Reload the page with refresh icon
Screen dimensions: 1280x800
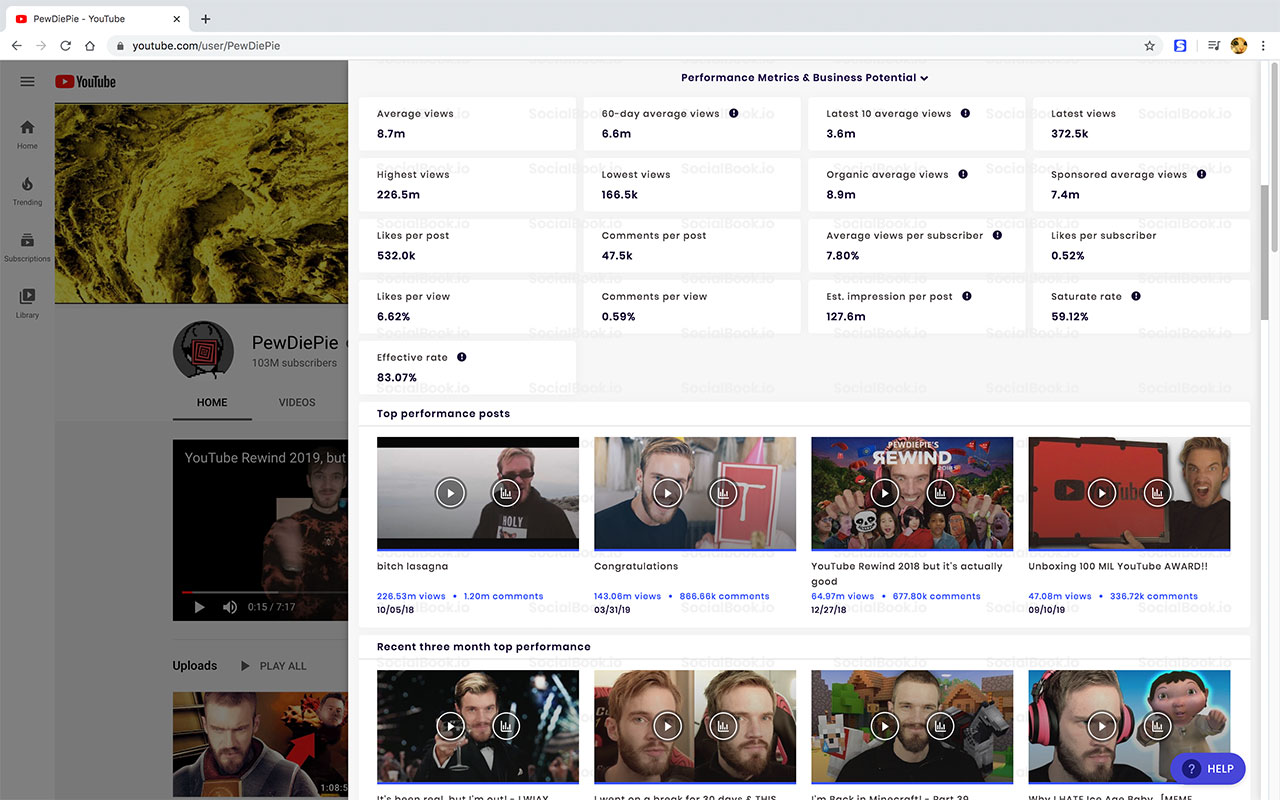[x=66, y=46]
